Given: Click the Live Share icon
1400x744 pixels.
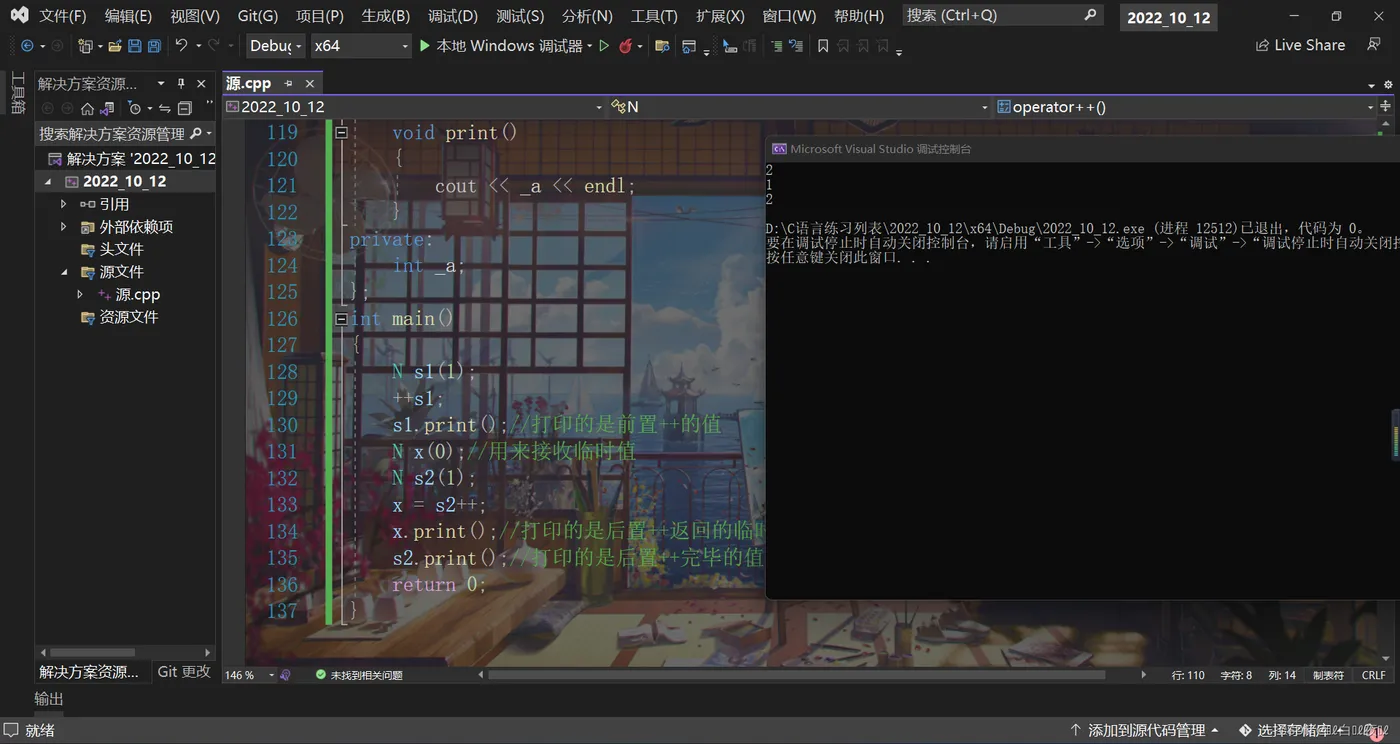Looking at the screenshot, I should tap(1262, 45).
